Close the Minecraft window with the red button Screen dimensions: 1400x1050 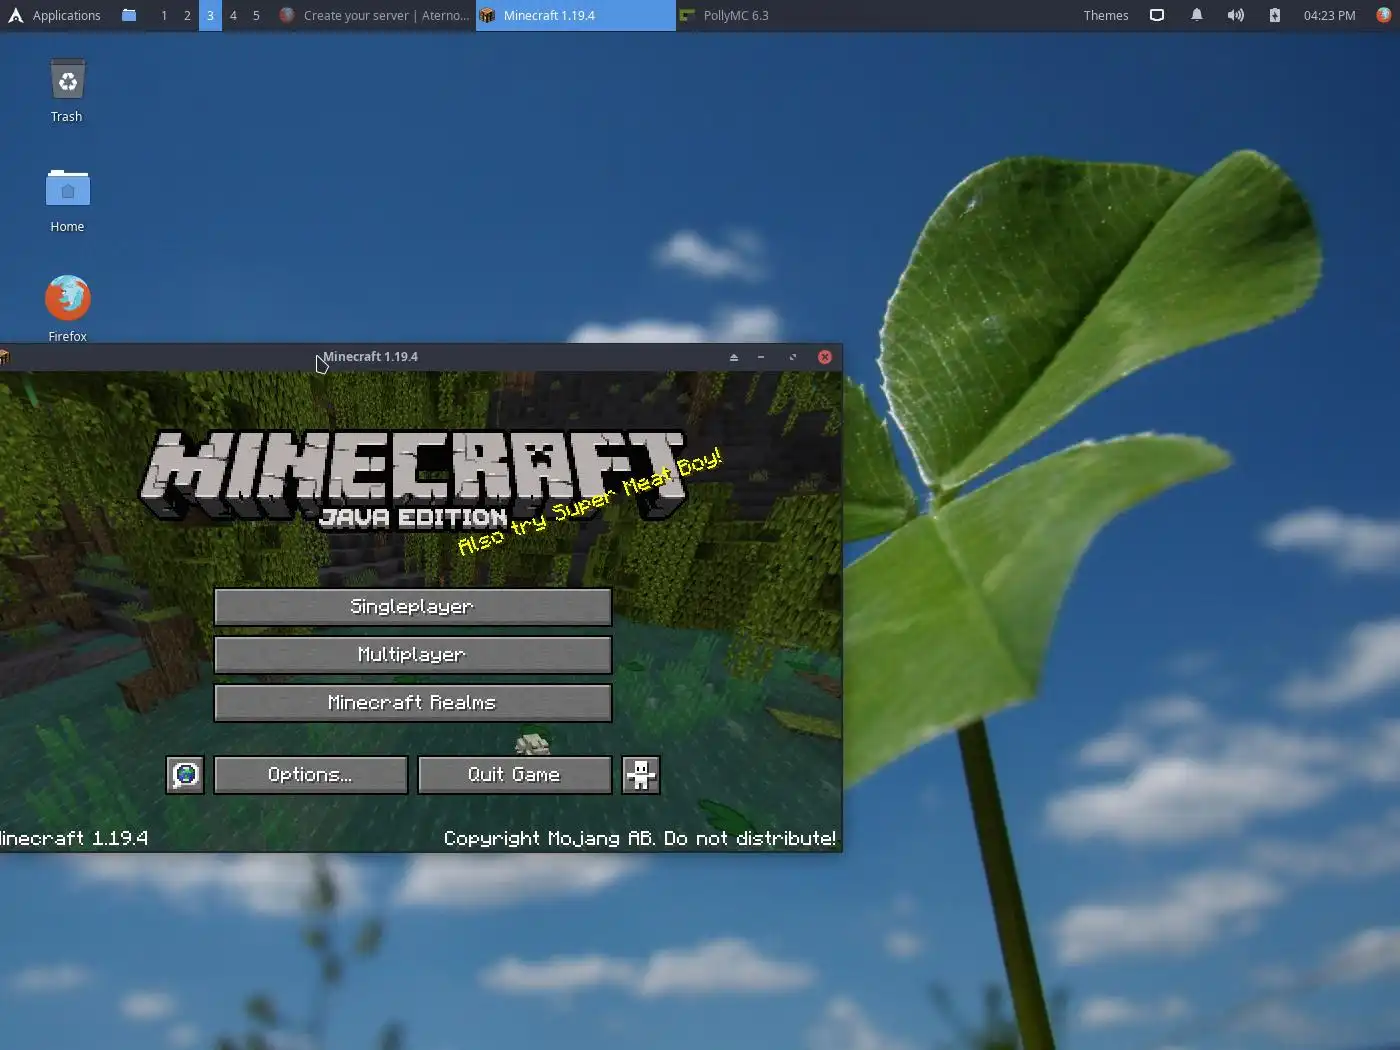coord(825,357)
